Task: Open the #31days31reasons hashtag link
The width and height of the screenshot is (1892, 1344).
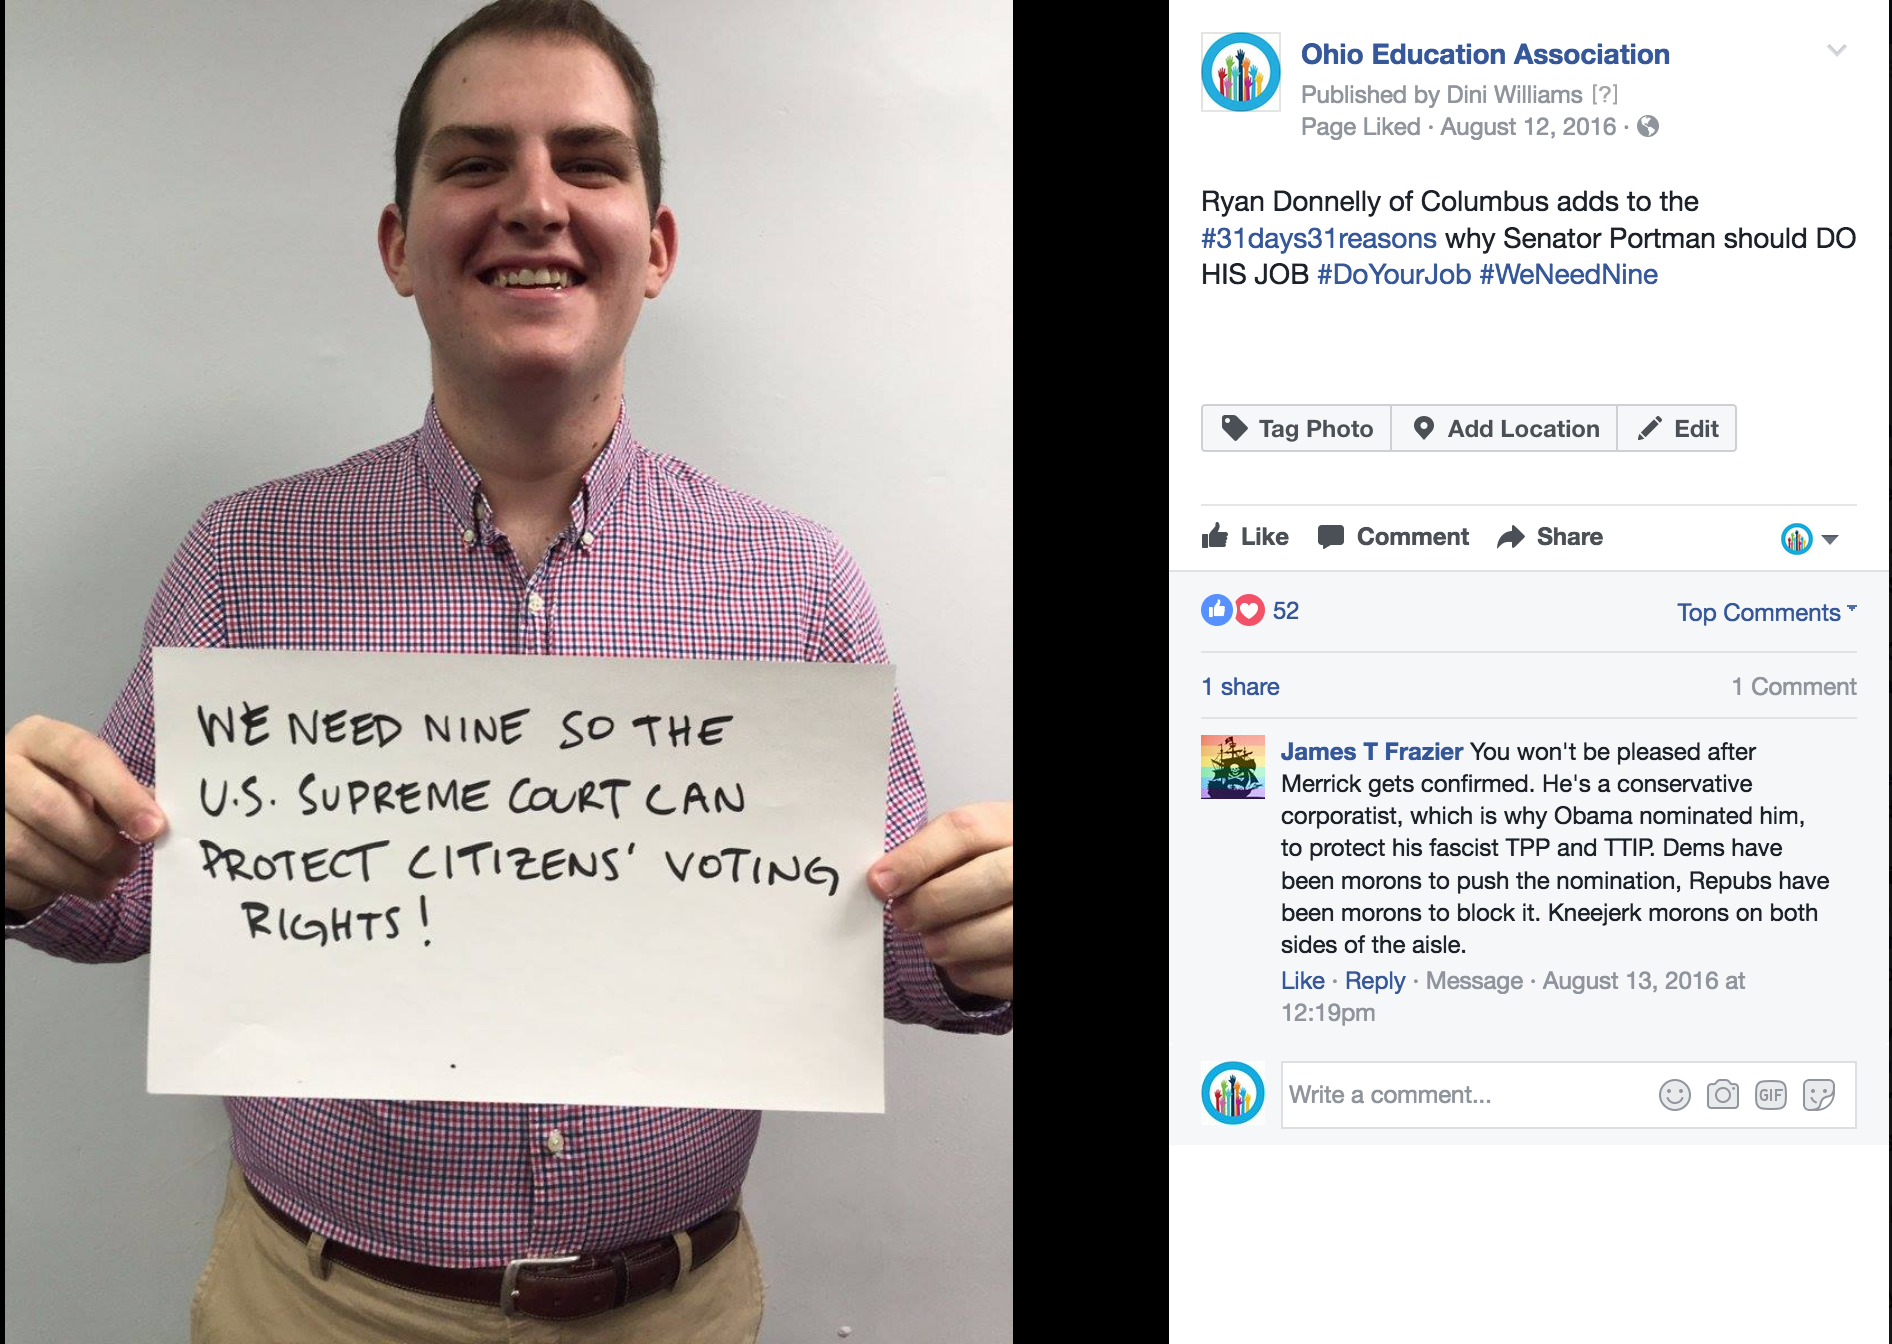Action: (1319, 238)
